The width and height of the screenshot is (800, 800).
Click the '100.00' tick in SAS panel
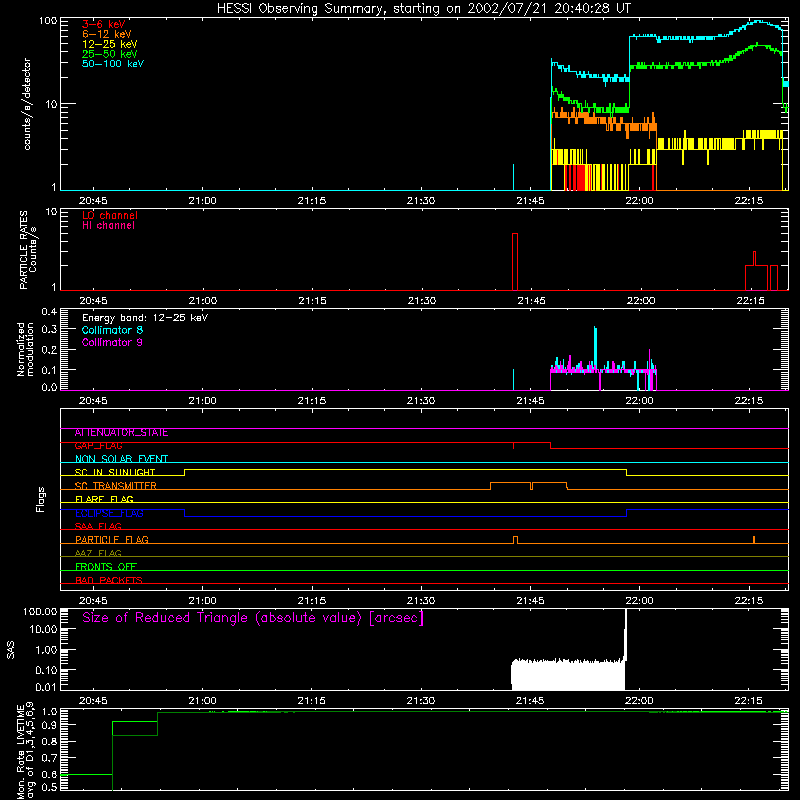pos(40,612)
